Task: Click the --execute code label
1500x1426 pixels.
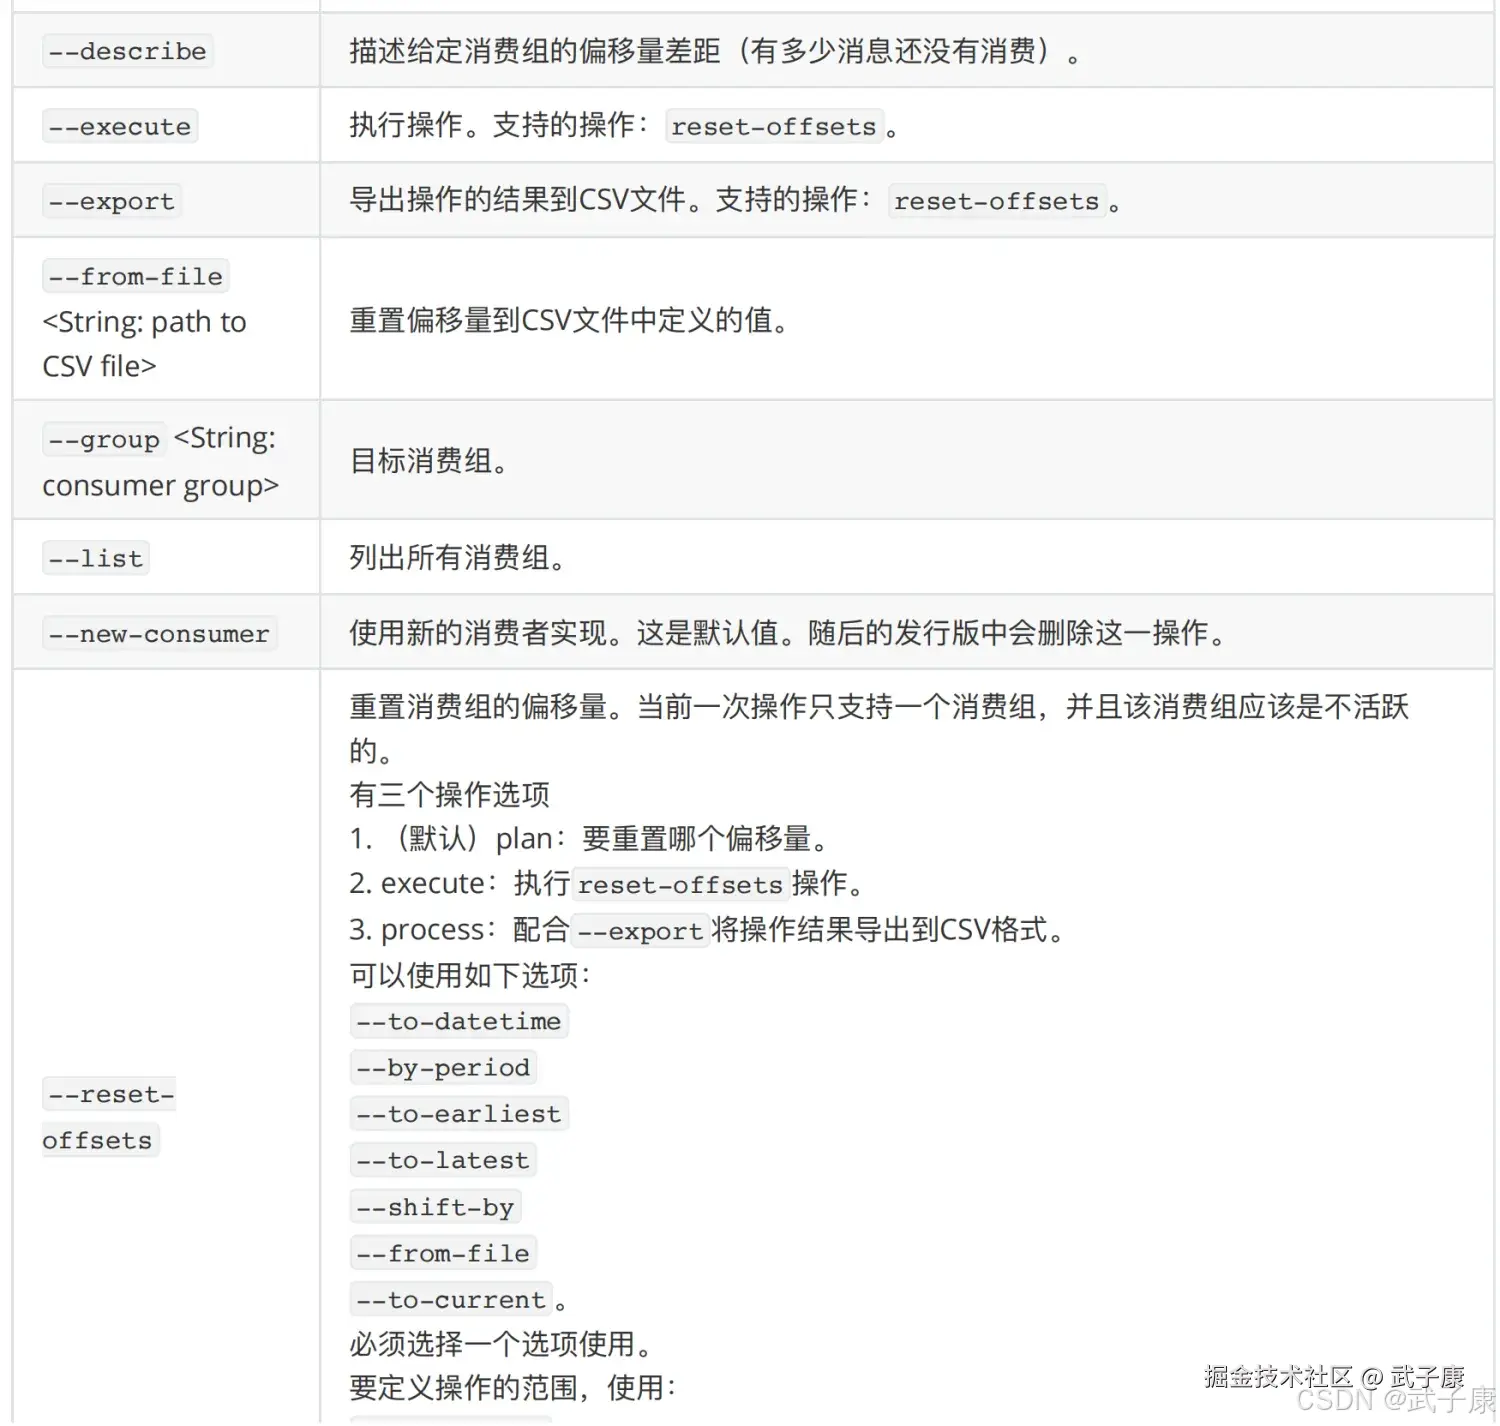Action: coord(119,126)
